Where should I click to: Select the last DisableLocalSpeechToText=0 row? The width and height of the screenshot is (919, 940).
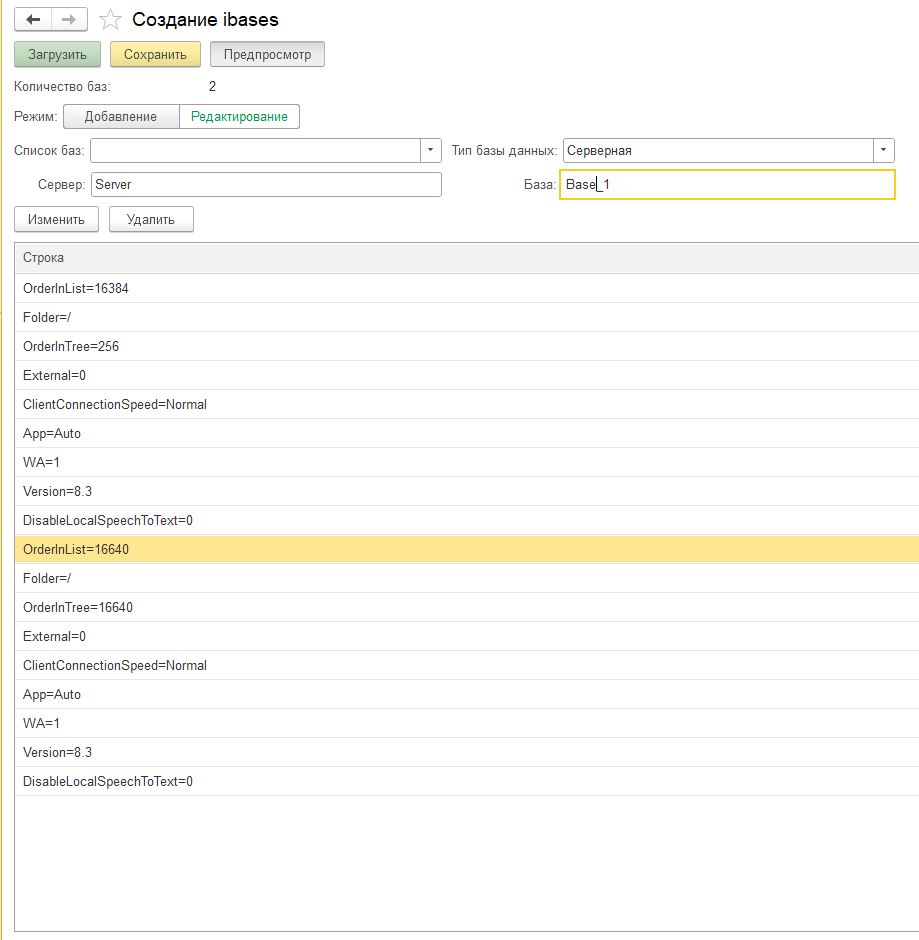coord(467,781)
